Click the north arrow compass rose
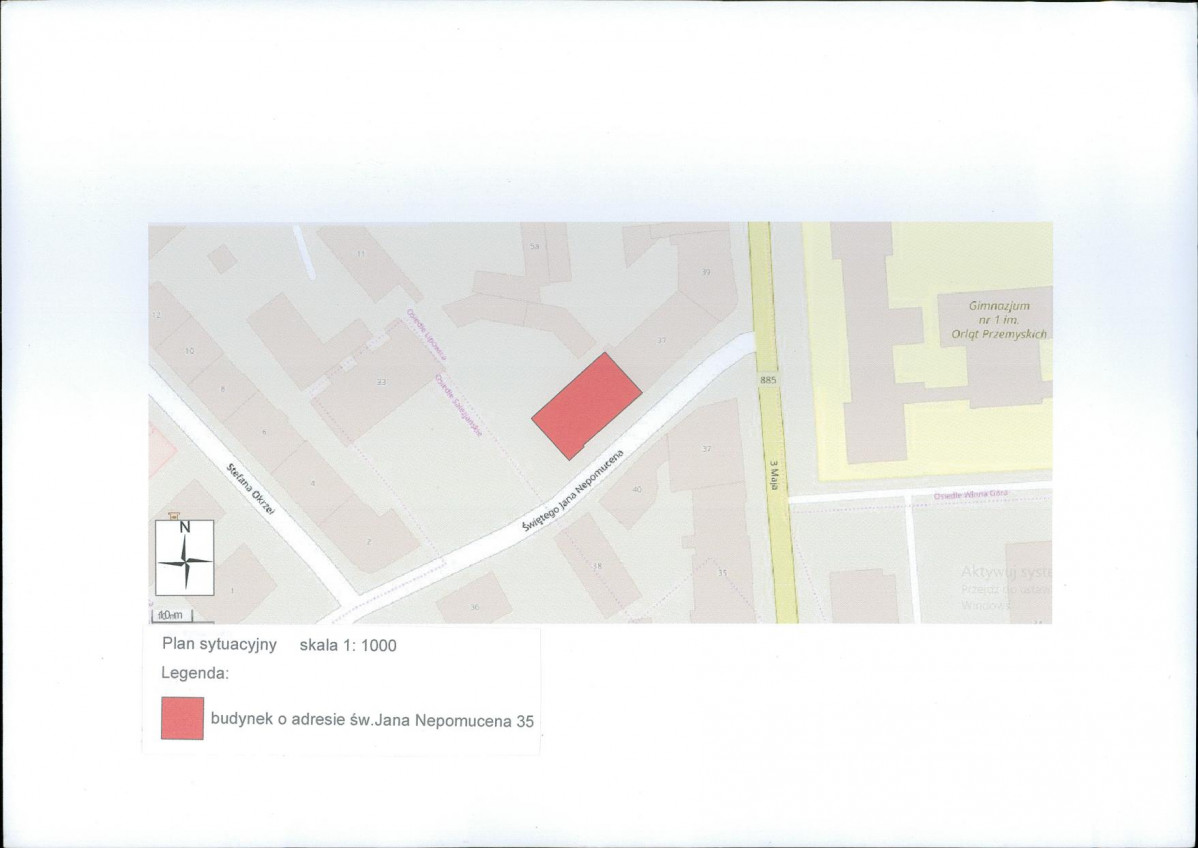Screen dimensions: 1198x848 click(x=185, y=559)
